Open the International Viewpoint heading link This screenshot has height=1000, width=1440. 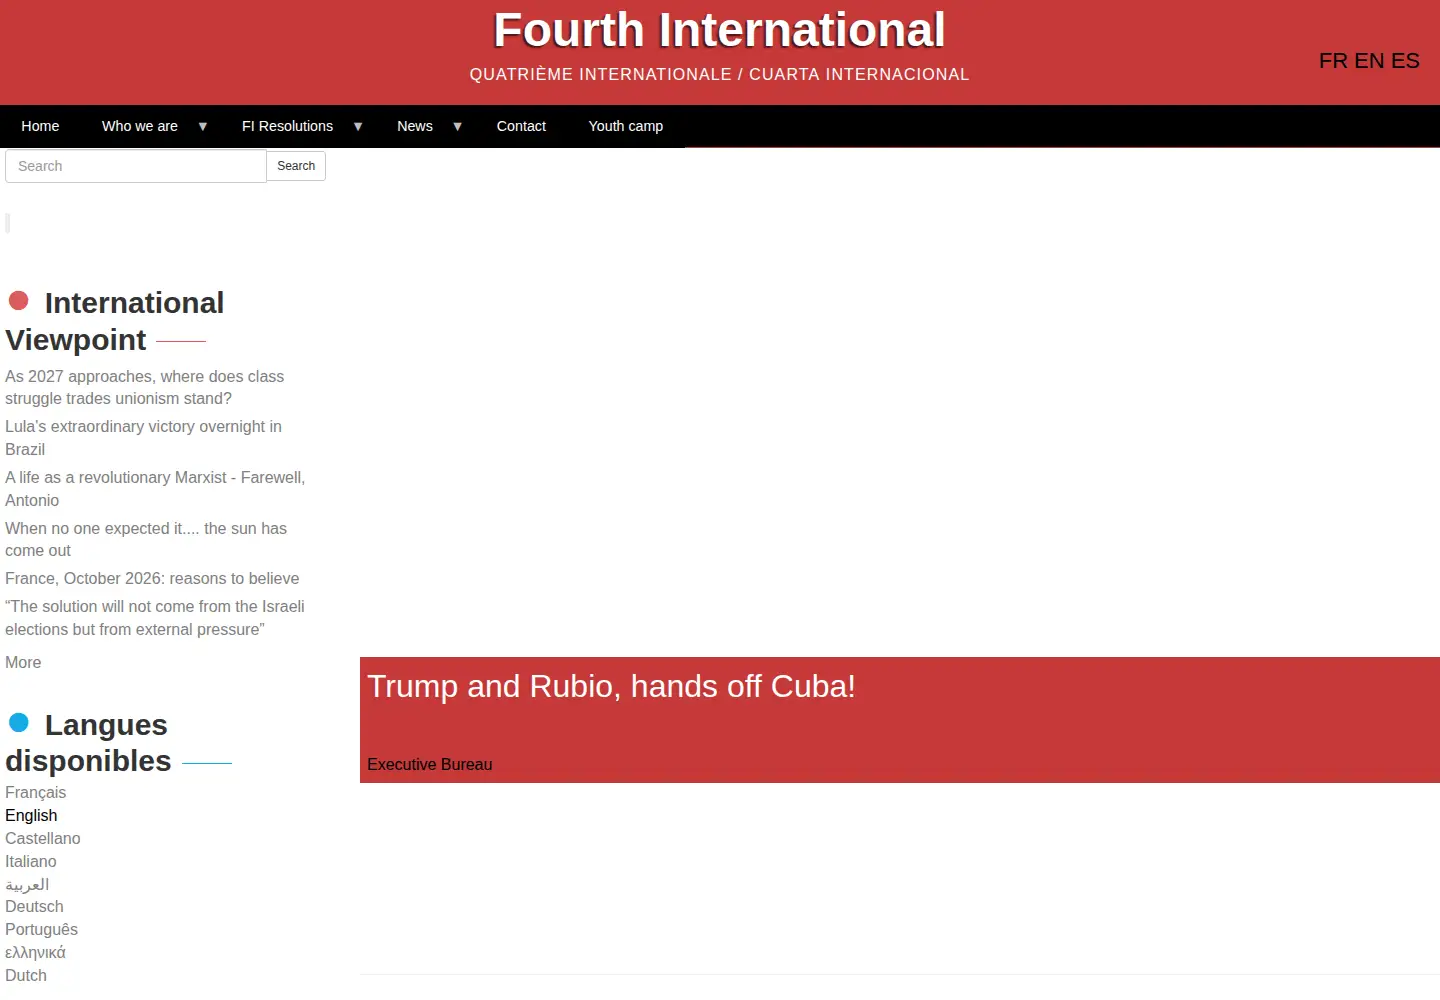tap(115, 321)
